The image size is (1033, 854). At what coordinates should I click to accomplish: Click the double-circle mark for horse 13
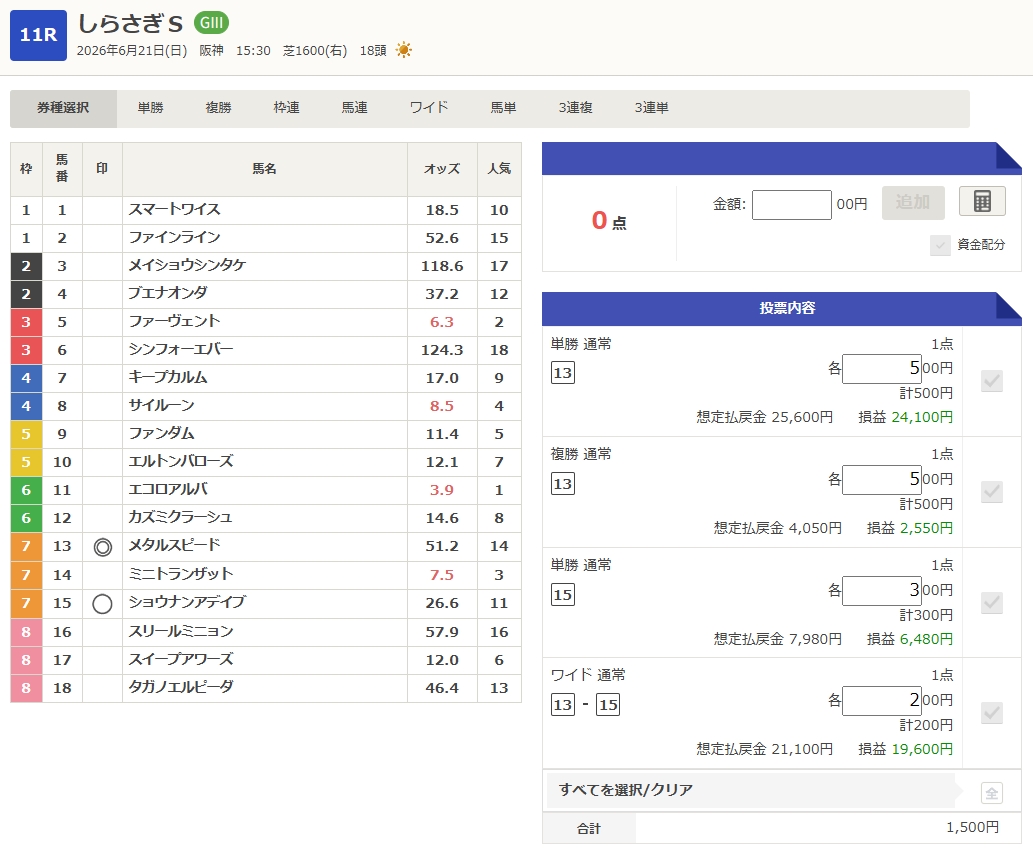click(102, 547)
